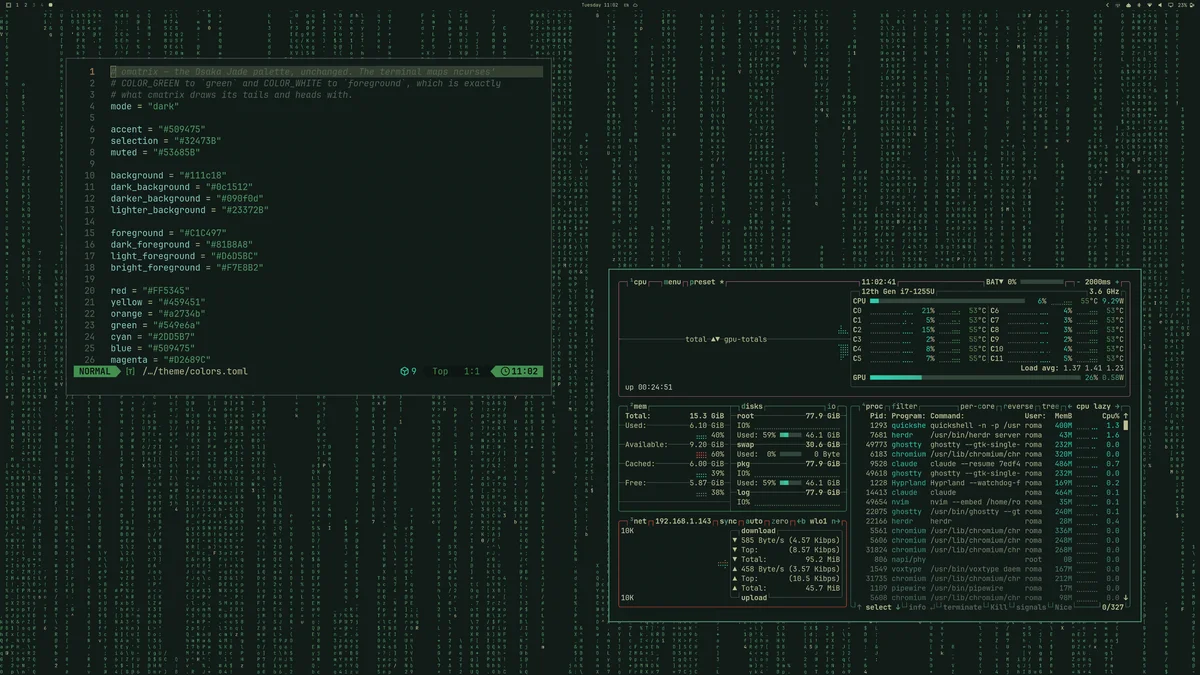Toggle network sync scaling
Screen dimensions: 1200x675
click(x=728, y=521)
